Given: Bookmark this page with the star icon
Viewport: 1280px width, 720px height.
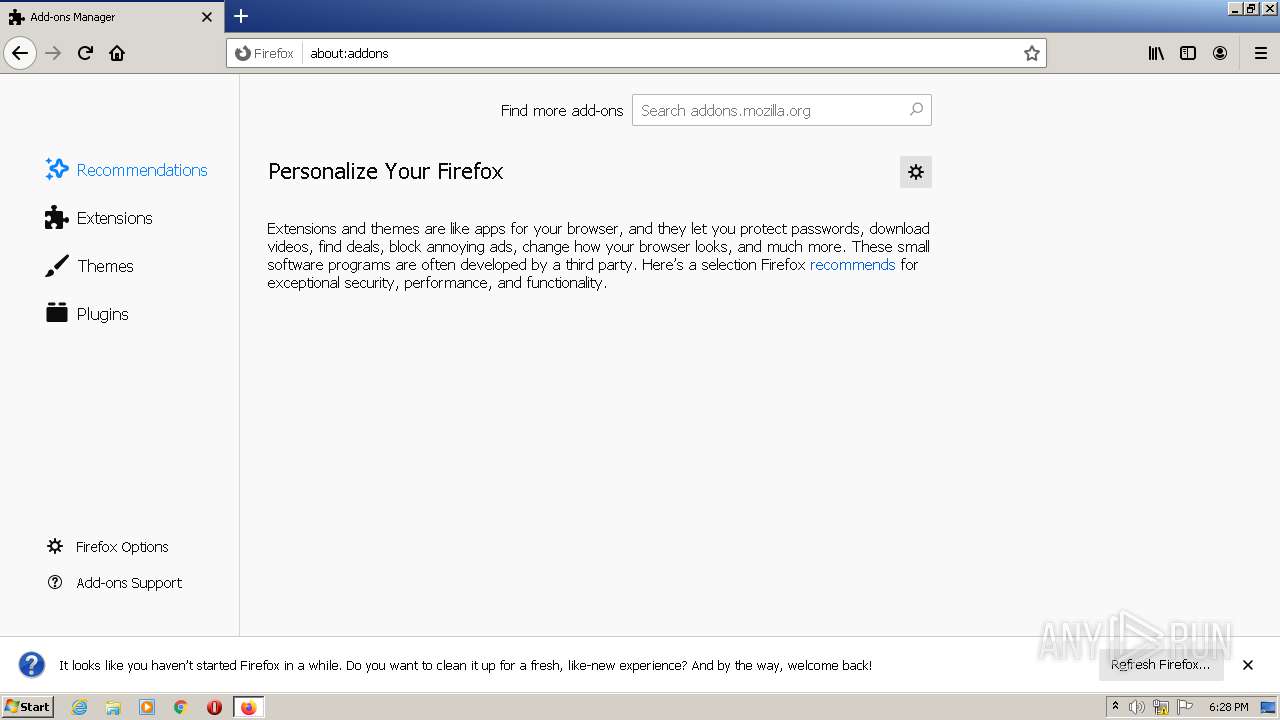Looking at the screenshot, I should 1032,53.
